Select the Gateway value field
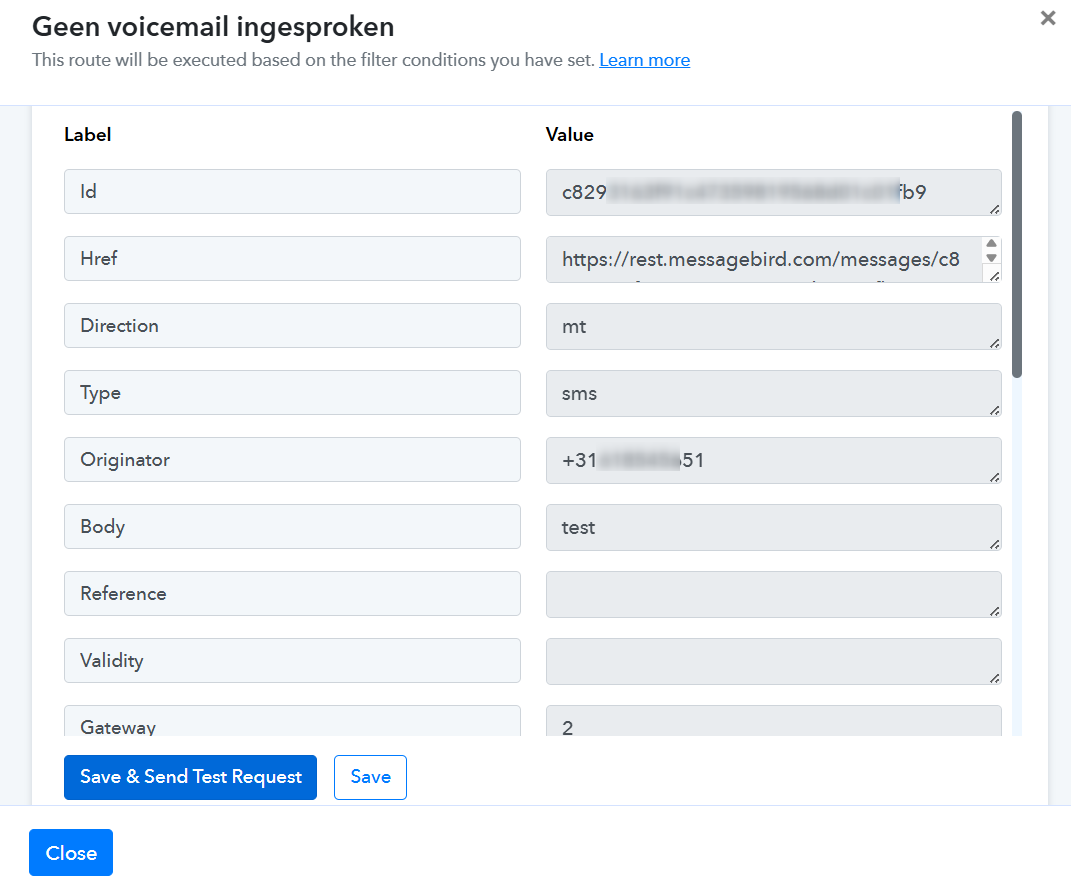This screenshot has width=1071, height=888. [x=772, y=723]
